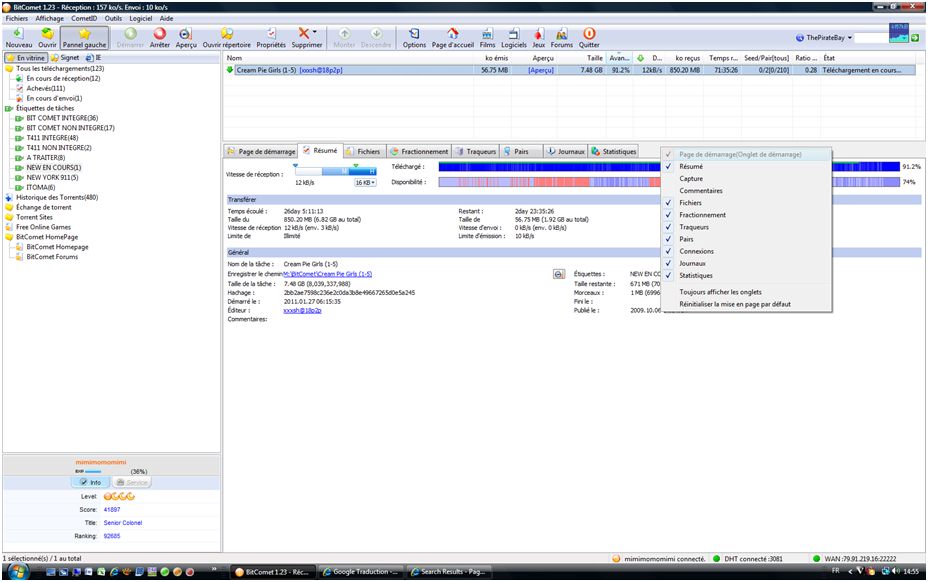The width and height of the screenshot is (928, 582).
Task: Open the Affichage menu
Action: pos(49,18)
